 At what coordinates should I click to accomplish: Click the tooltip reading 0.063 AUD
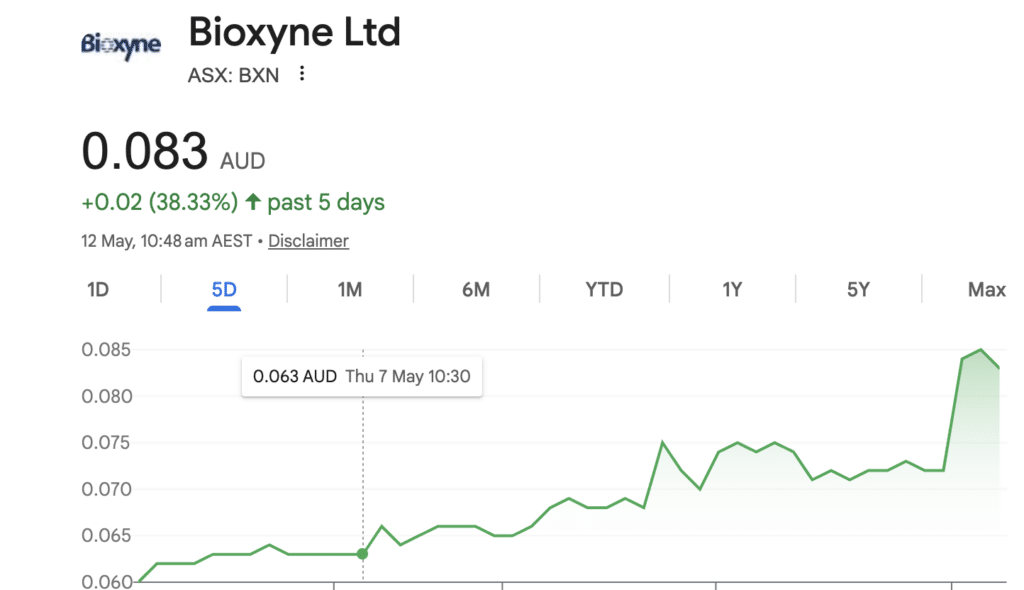pyautogui.click(x=362, y=376)
